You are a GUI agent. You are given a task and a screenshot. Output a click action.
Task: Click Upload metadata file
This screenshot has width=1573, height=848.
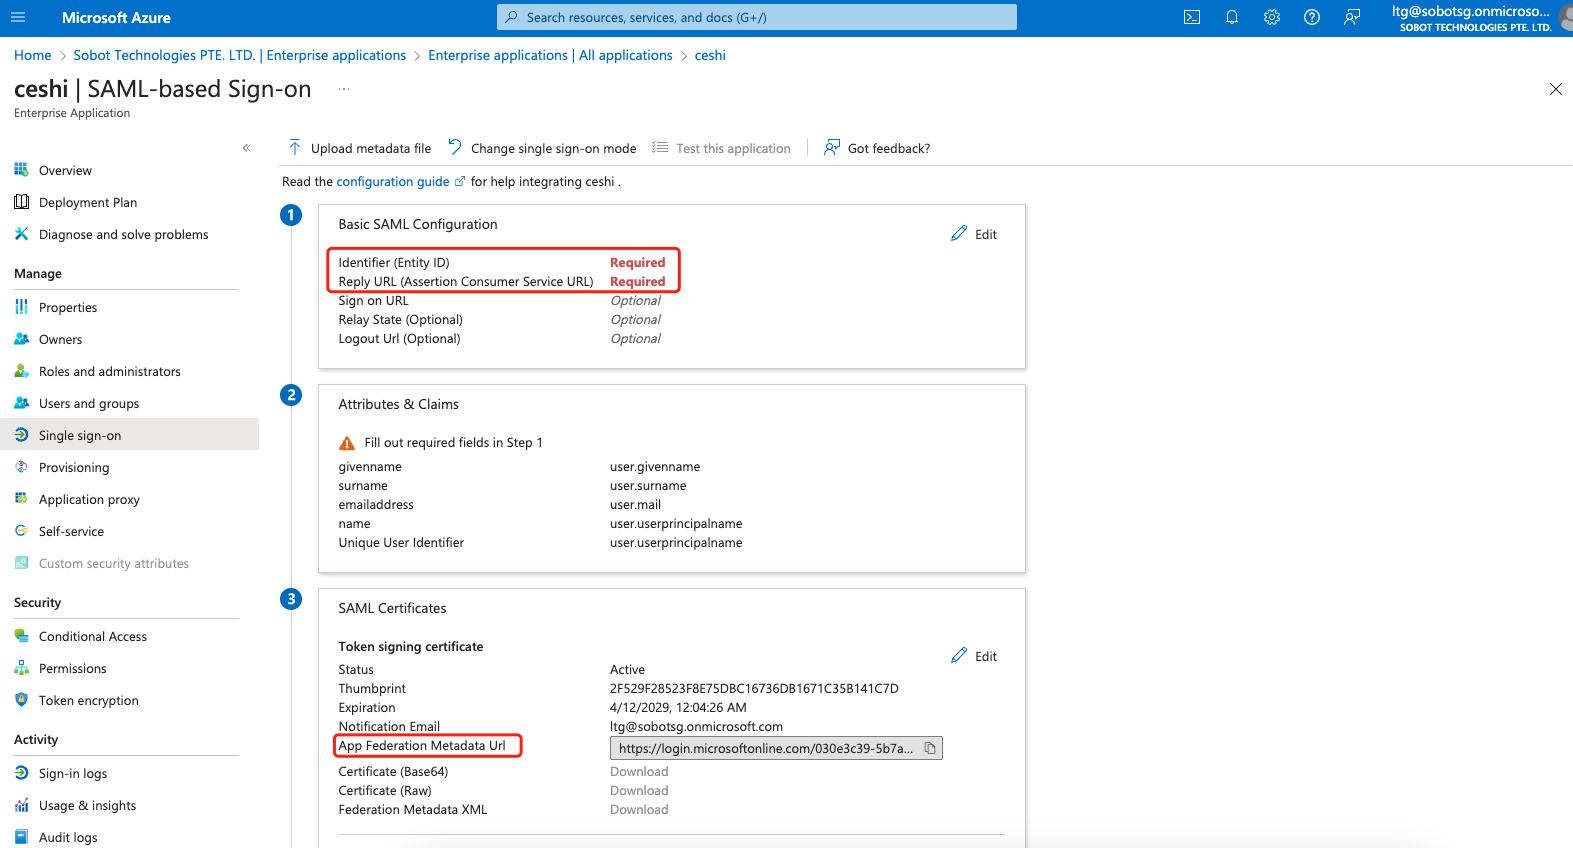click(360, 148)
